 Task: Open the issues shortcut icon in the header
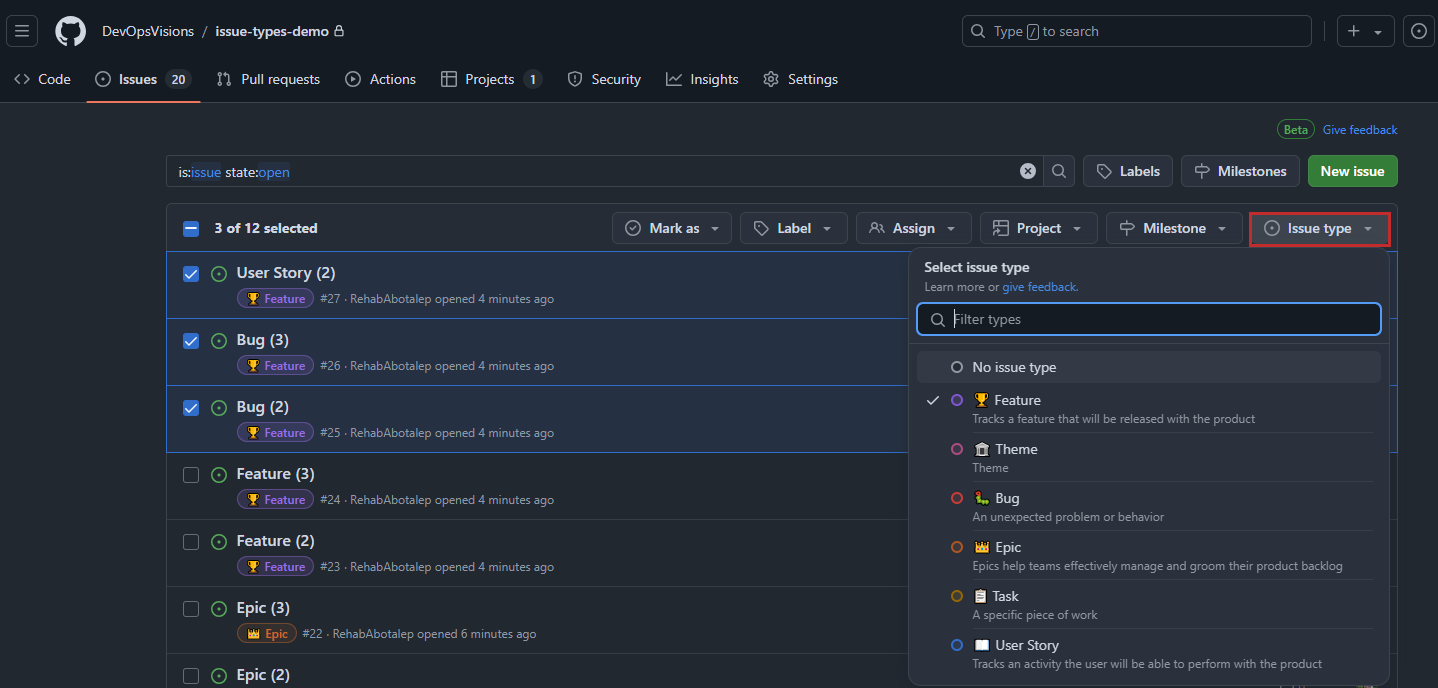[x=1418, y=31]
